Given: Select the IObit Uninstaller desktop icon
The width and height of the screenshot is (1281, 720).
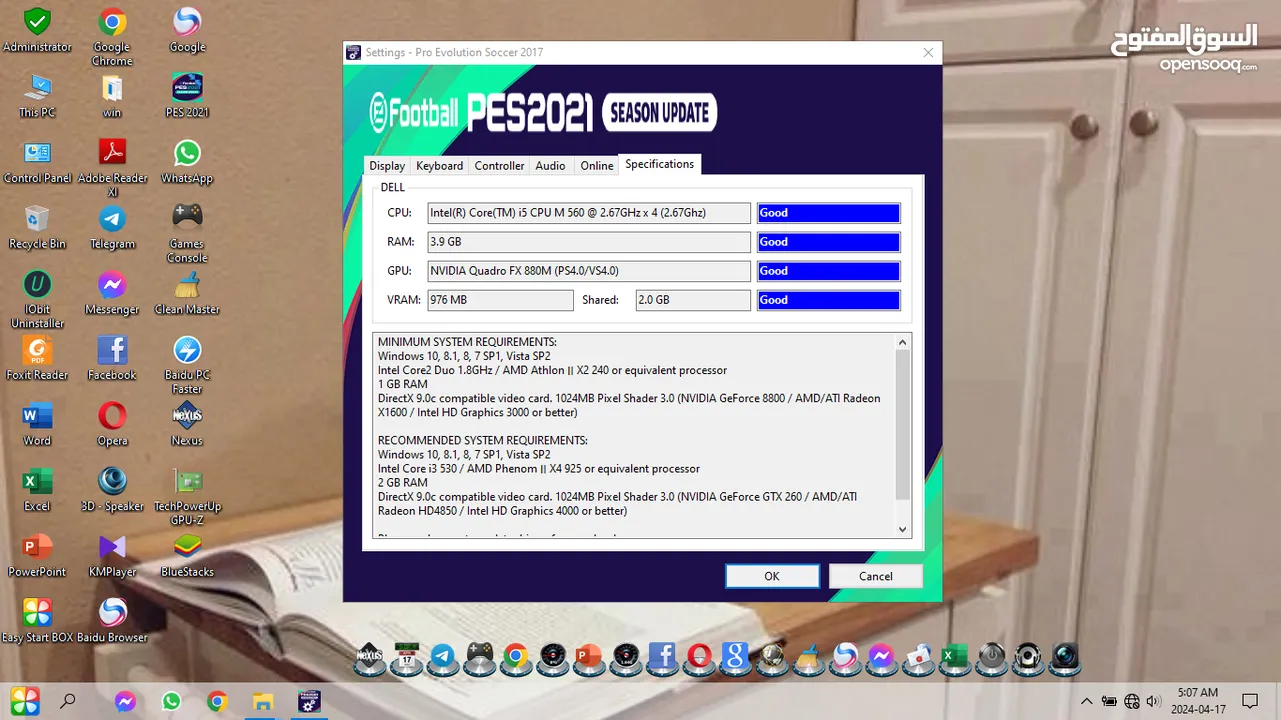Looking at the screenshot, I should (37, 299).
